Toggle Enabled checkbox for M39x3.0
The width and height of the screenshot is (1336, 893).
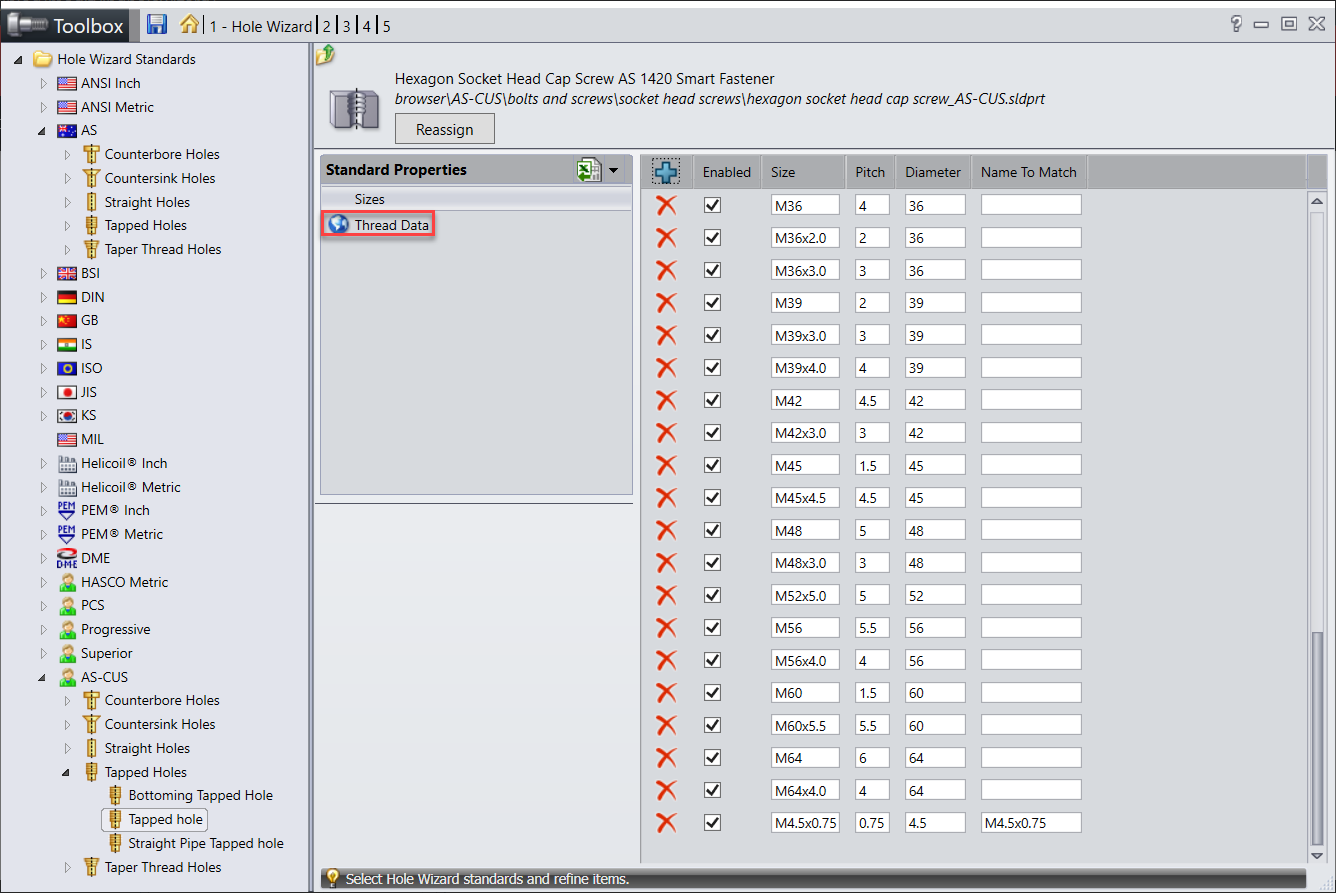712,335
